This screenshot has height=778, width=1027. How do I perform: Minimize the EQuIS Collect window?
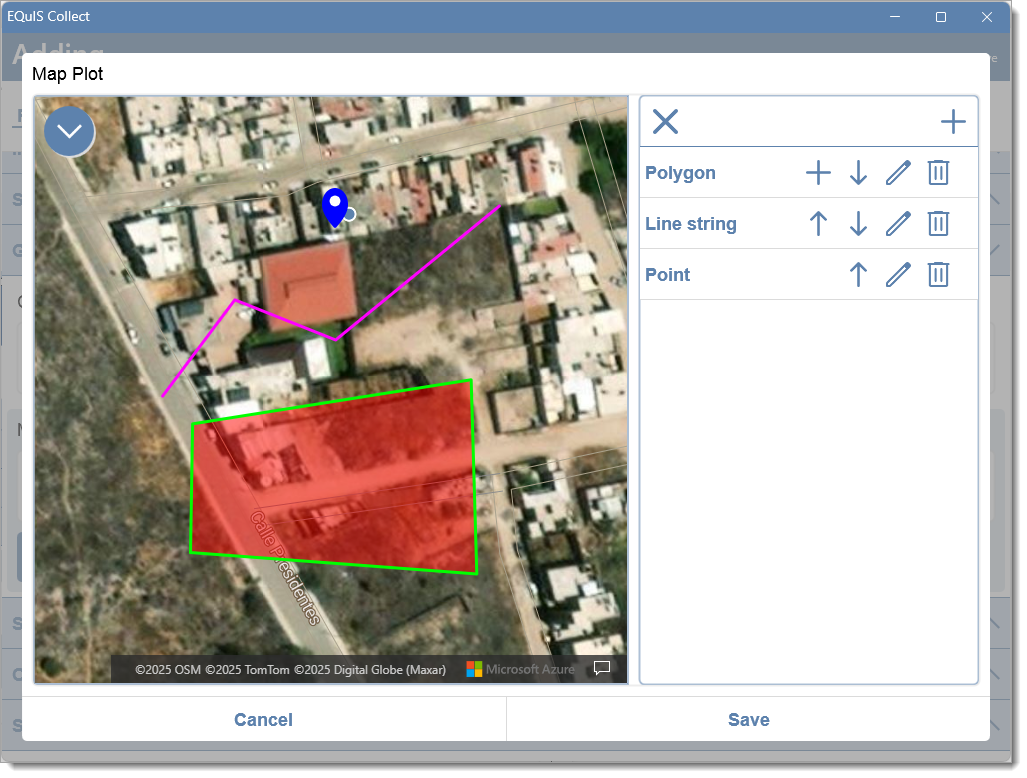coord(895,17)
